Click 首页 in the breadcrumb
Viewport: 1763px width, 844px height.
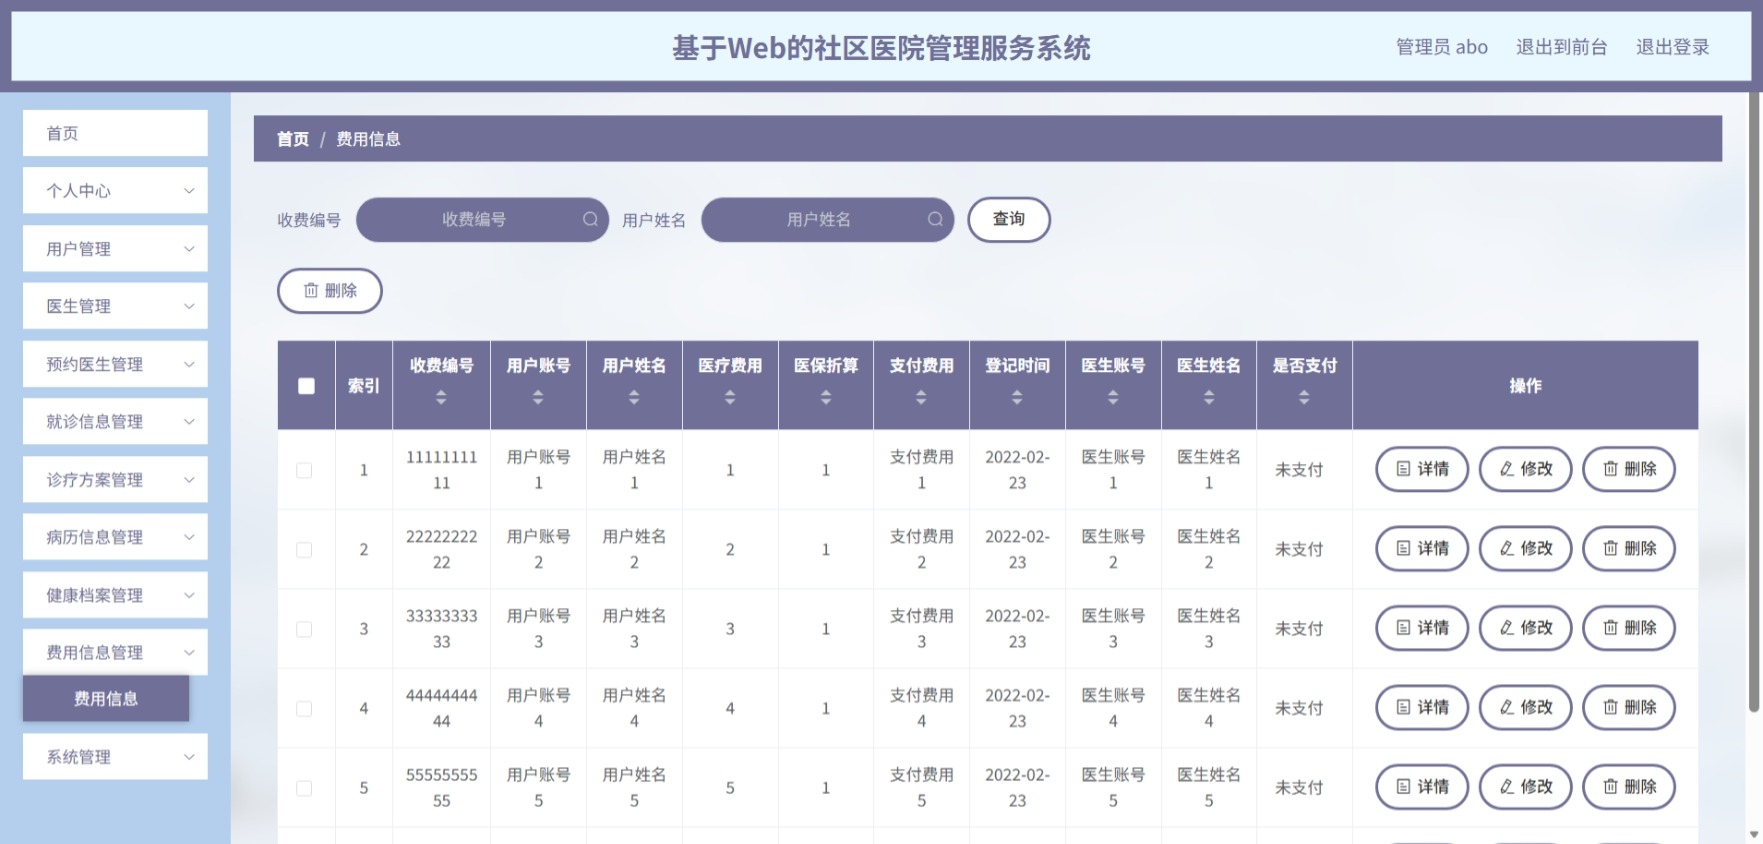click(293, 139)
